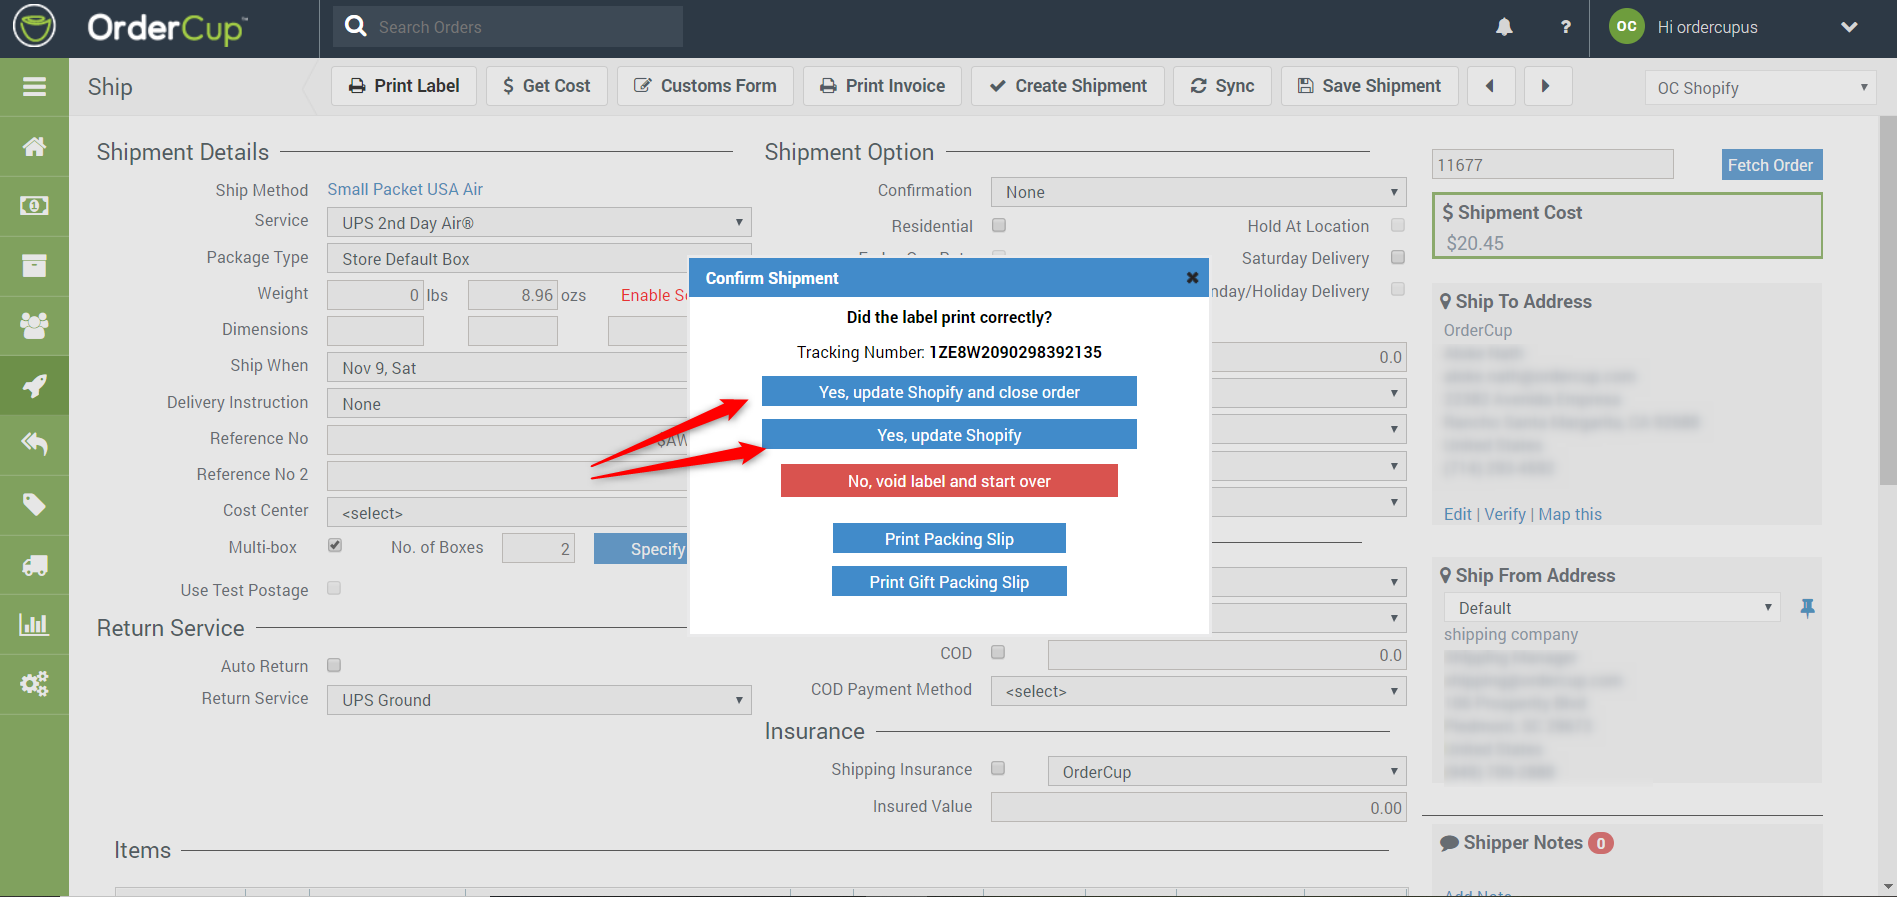
Task: Enable Shipping Insurance checkbox
Action: point(998,768)
